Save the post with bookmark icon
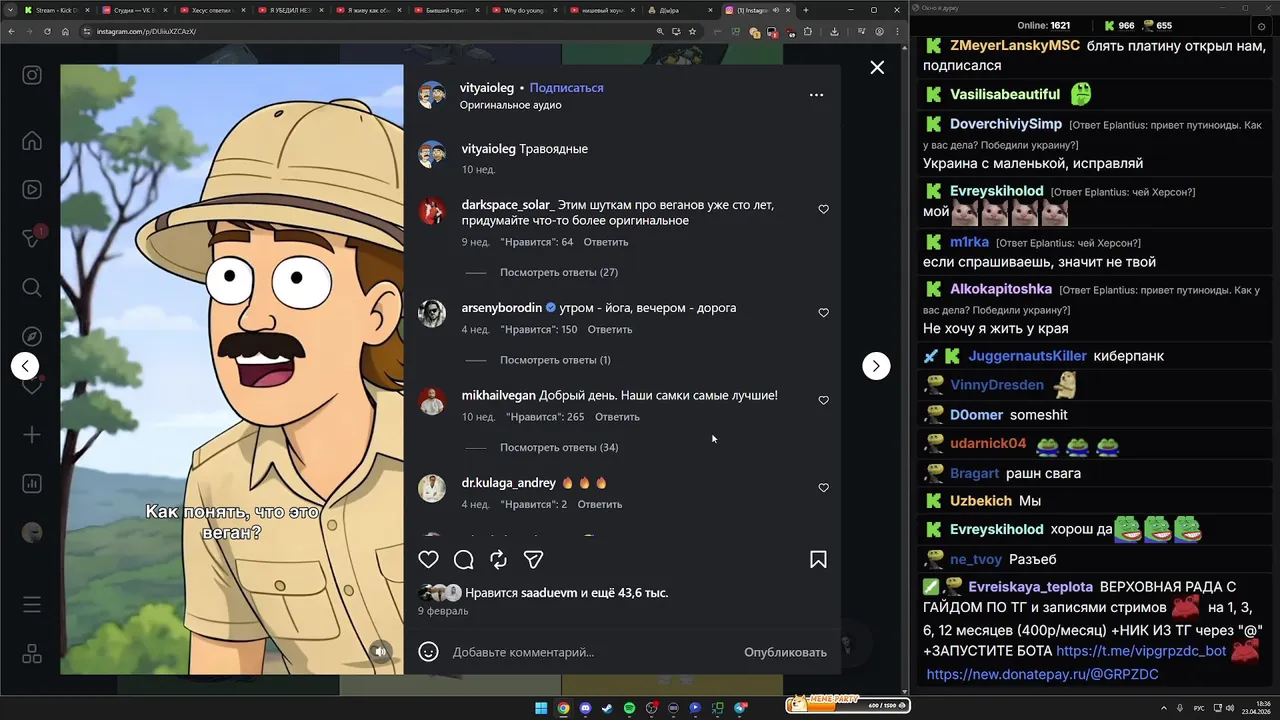 [818, 560]
